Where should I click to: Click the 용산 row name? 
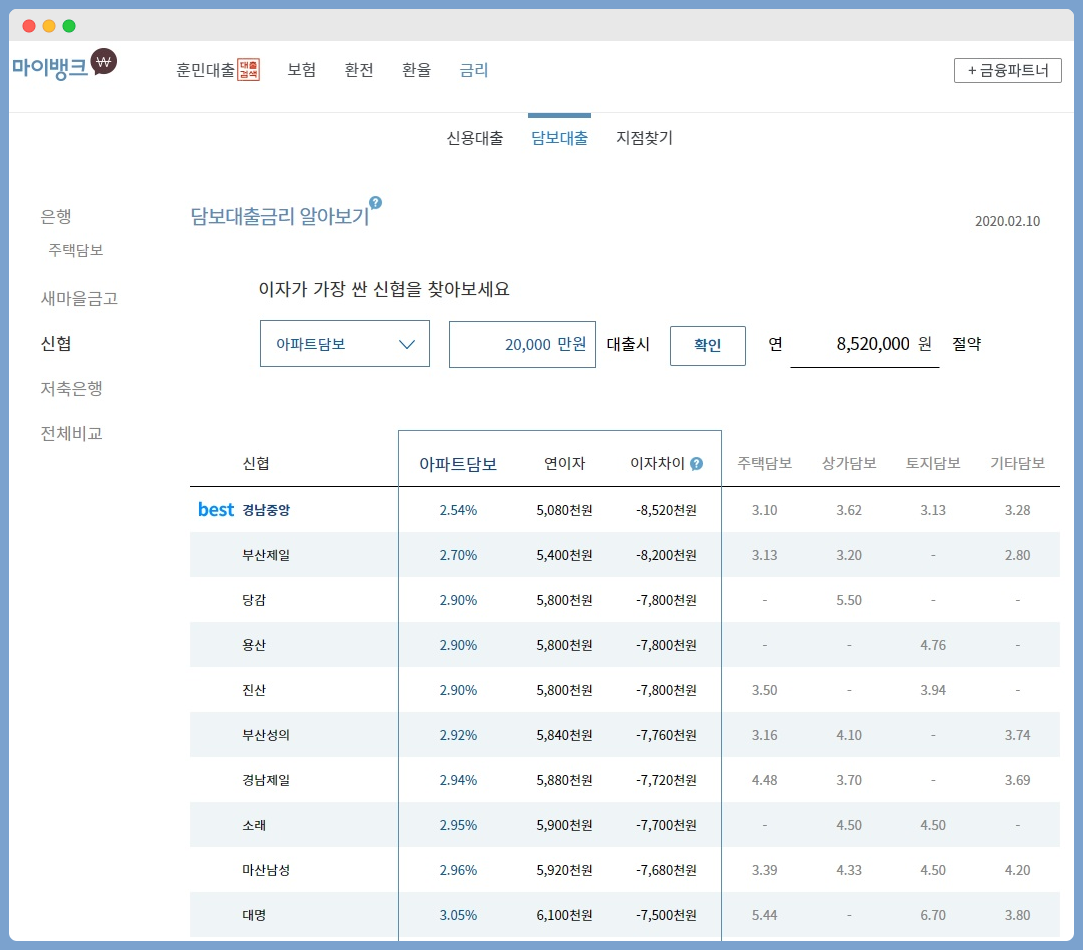(254, 645)
